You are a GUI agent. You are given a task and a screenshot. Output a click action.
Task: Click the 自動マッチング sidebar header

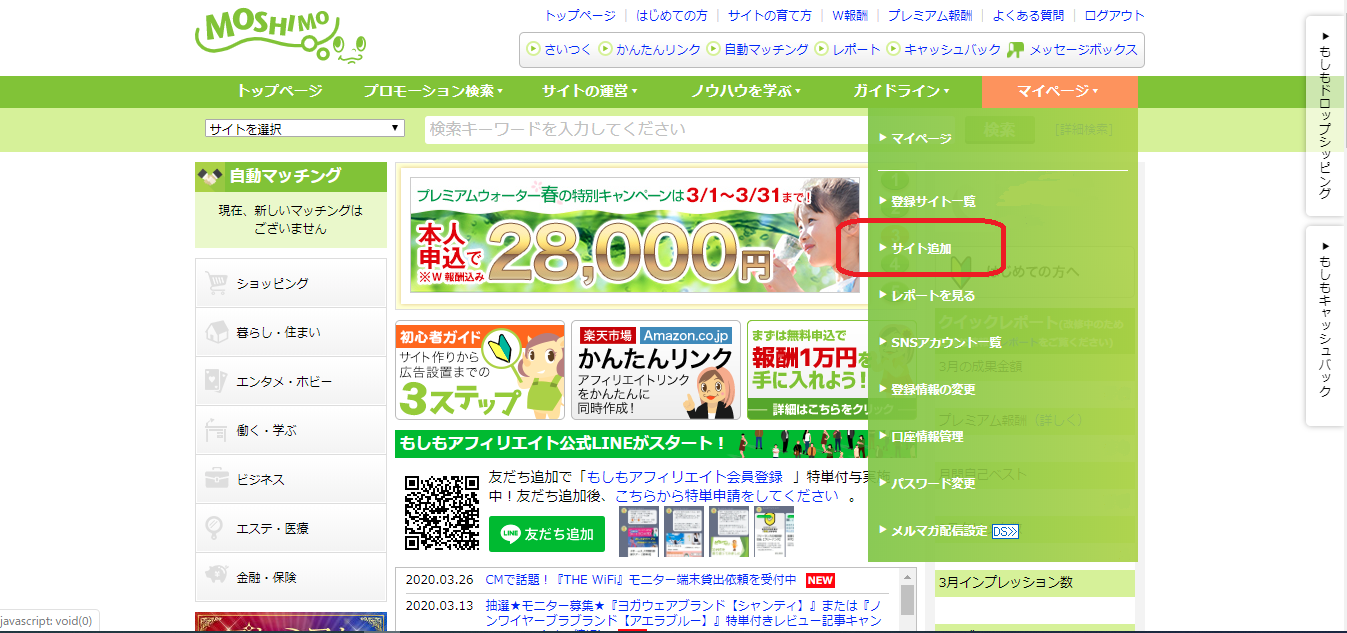click(x=291, y=177)
